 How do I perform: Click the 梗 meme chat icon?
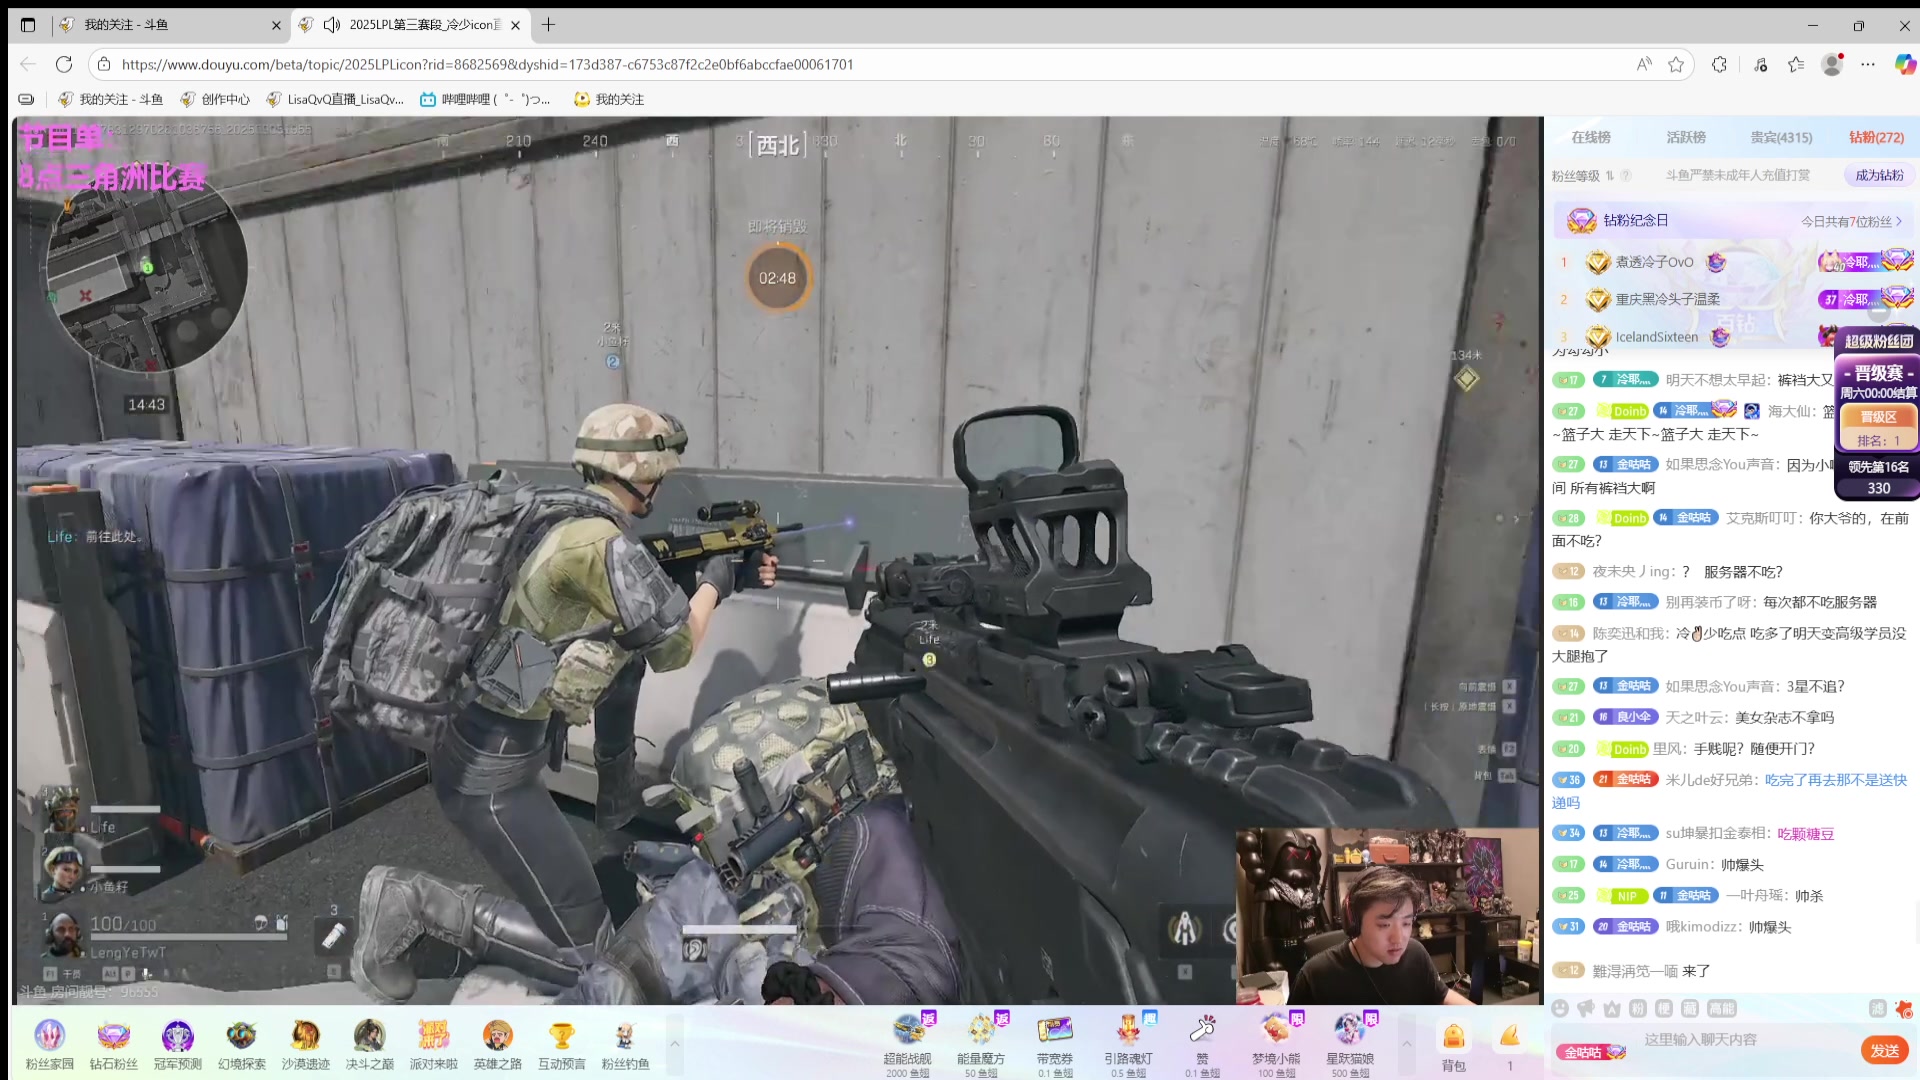(1664, 1008)
